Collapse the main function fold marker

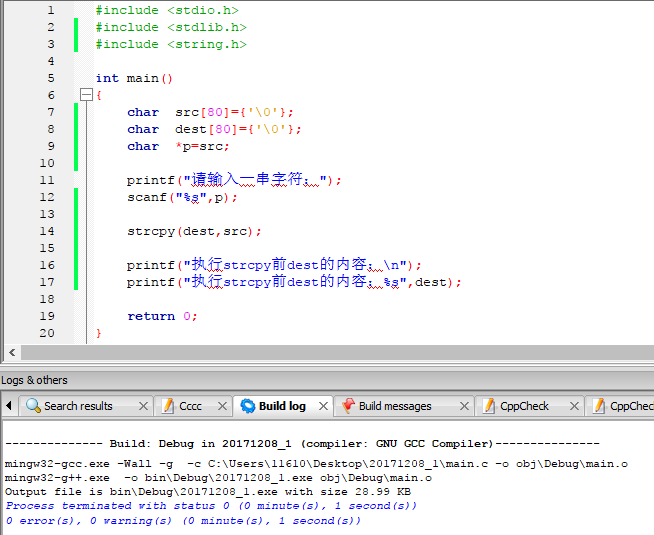(x=86, y=95)
